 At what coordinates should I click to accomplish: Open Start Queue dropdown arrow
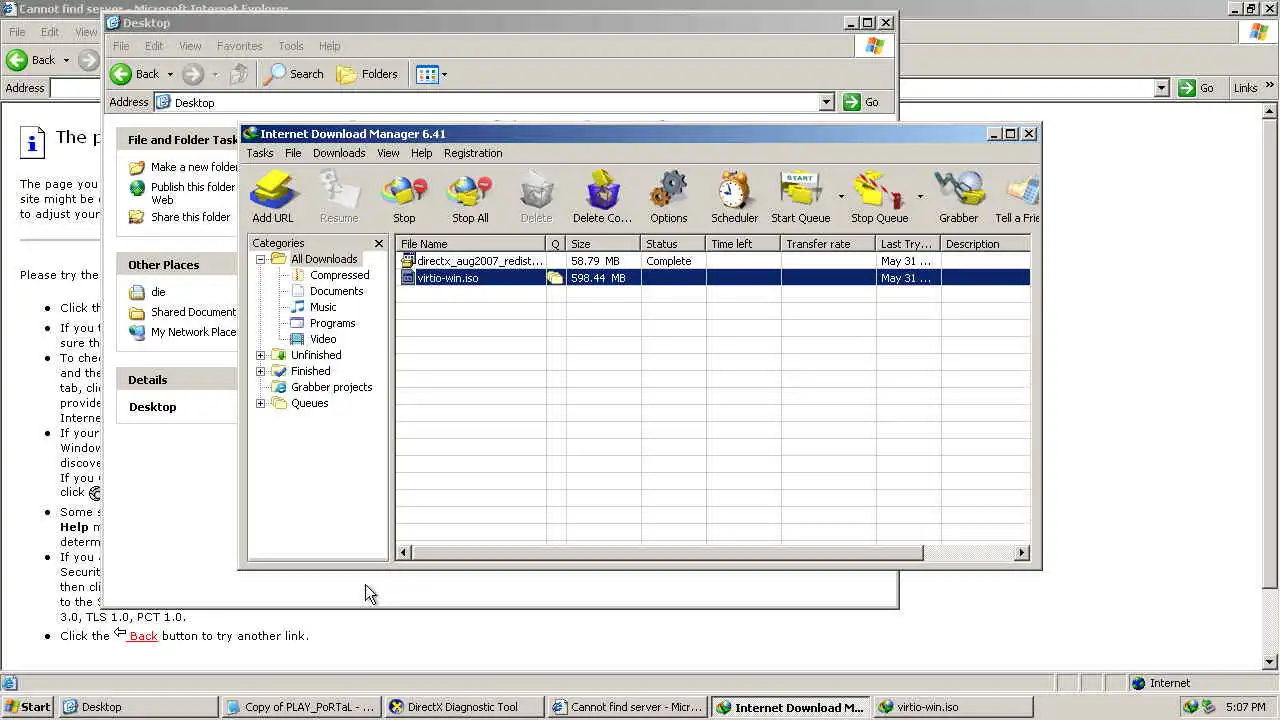point(841,197)
